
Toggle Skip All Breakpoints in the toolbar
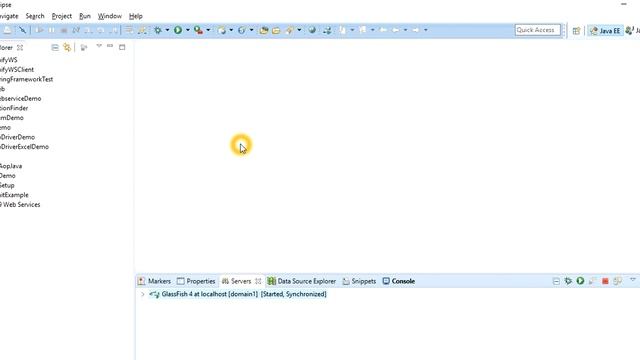(22, 30)
